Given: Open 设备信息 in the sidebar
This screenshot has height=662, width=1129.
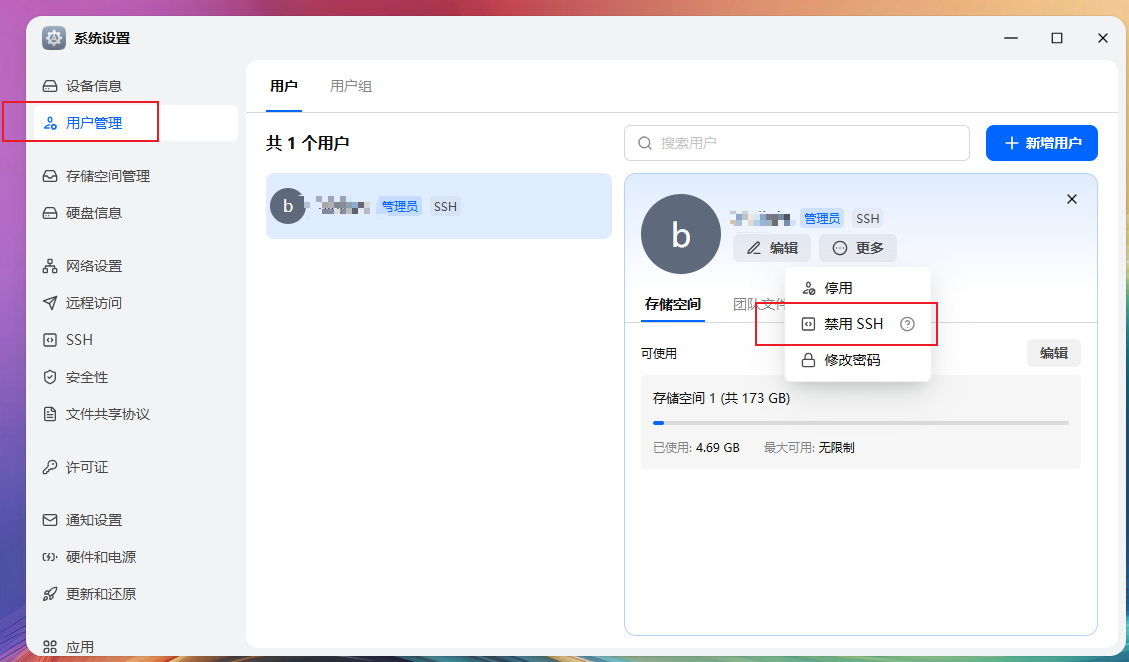Looking at the screenshot, I should point(82,86).
